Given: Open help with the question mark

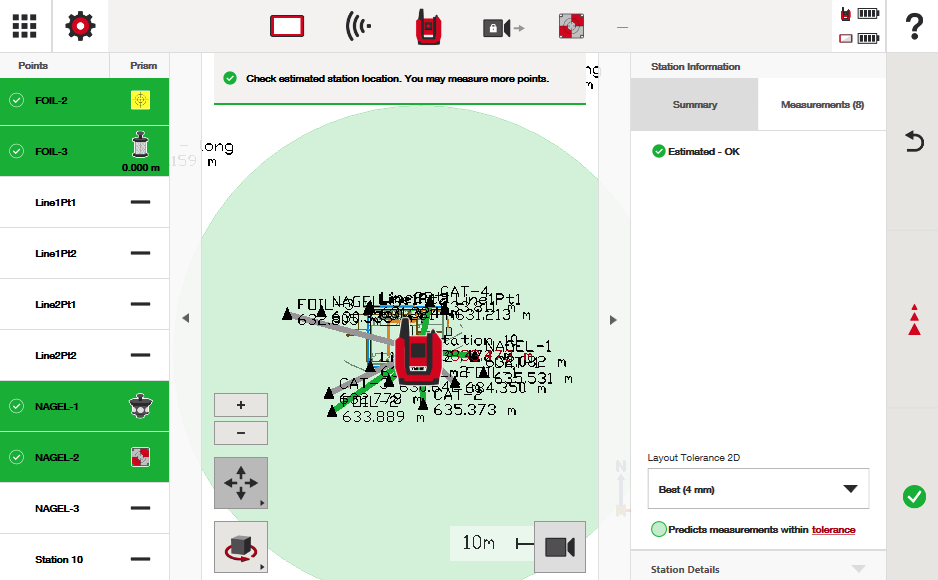Looking at the screenshot, I should (912, 27).
